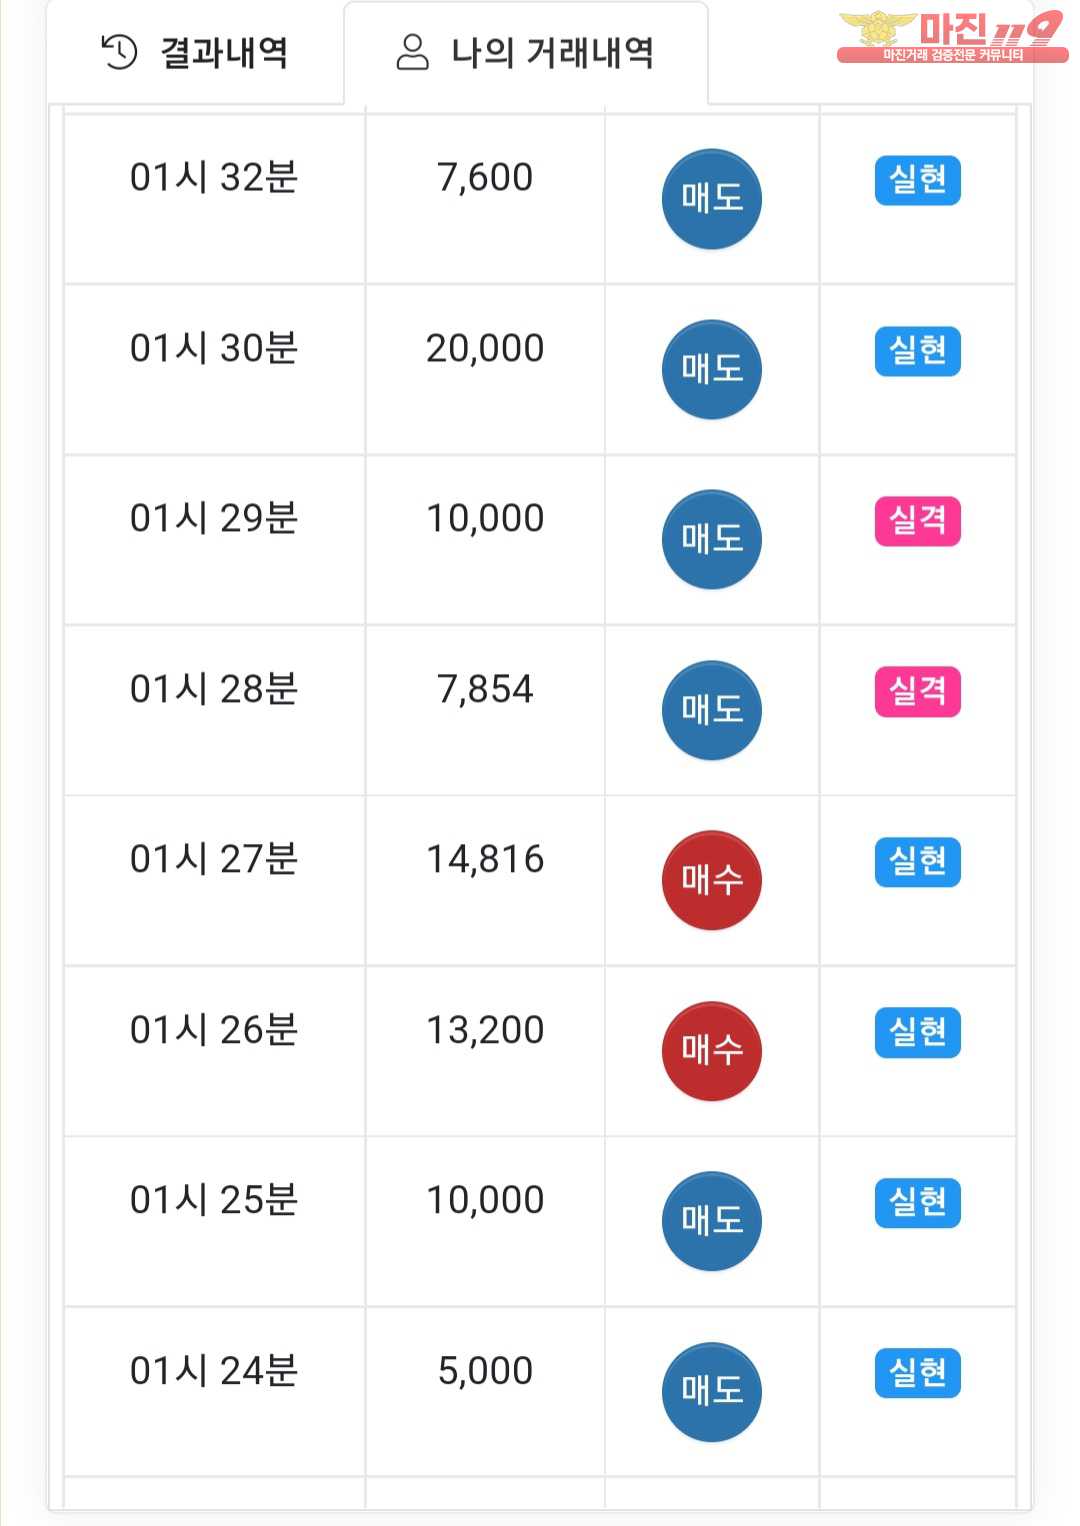Switch to 나의 거래내역 tab
Viewport: 1080px width, 1526px height.
click(x=526, y=53)
